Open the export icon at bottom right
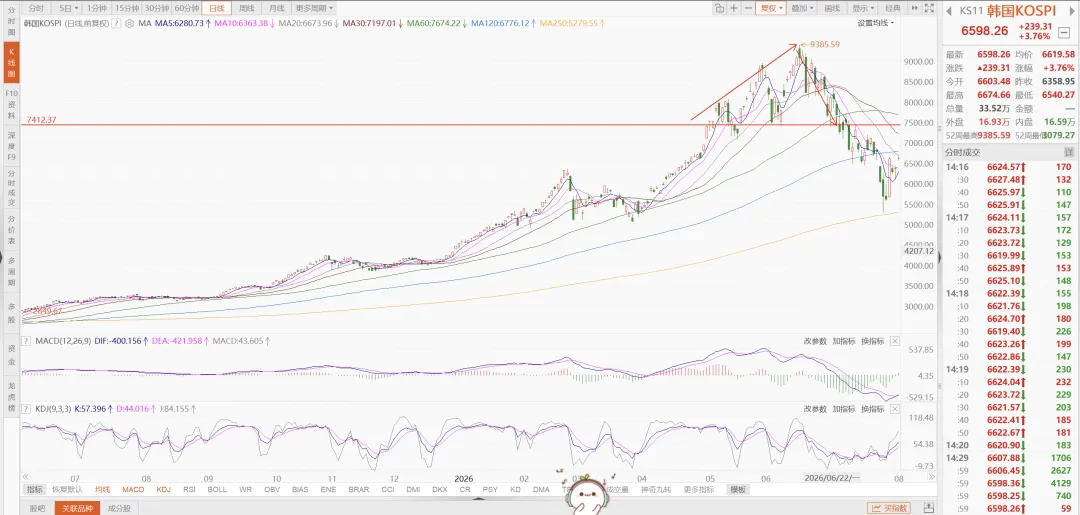The image size is (1080, 515). pyautogui.click(x=928, y=508)
